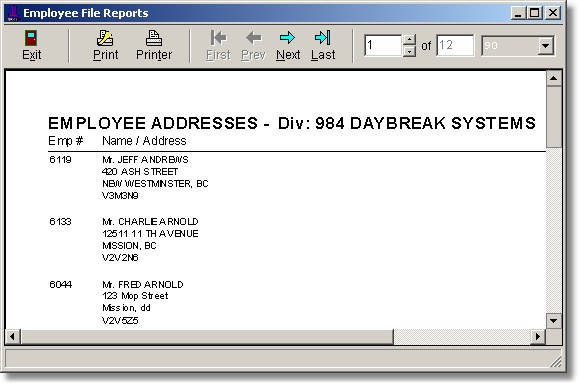The height and width of the screenshot is (385, 579).
Task: Click the horizontal scrollbar thumb
Action: 207,337
